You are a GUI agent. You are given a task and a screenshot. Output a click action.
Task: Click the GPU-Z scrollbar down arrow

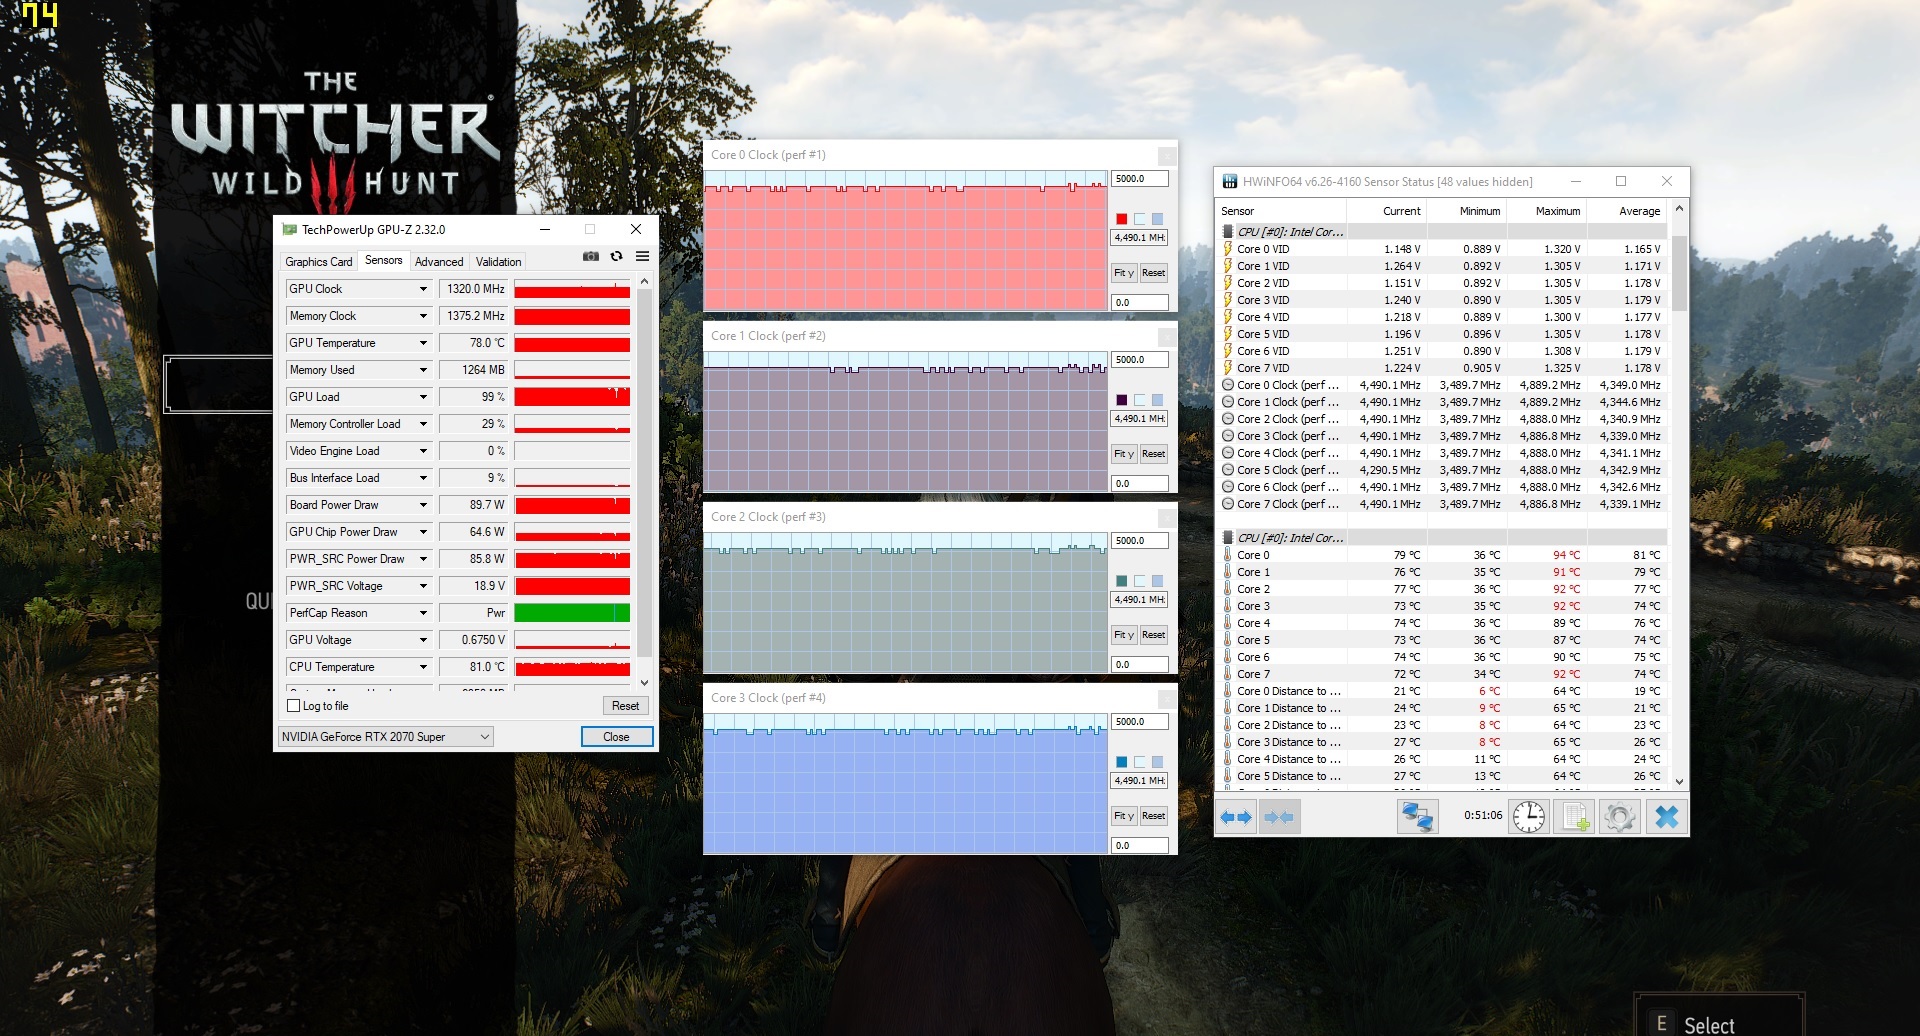coord(644,683)
